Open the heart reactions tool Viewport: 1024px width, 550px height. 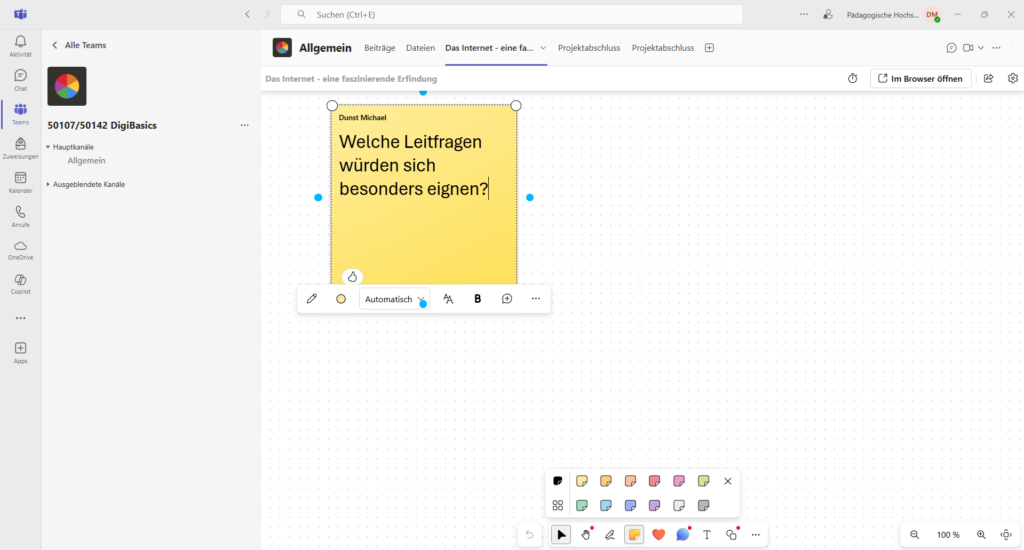(658, 535)
